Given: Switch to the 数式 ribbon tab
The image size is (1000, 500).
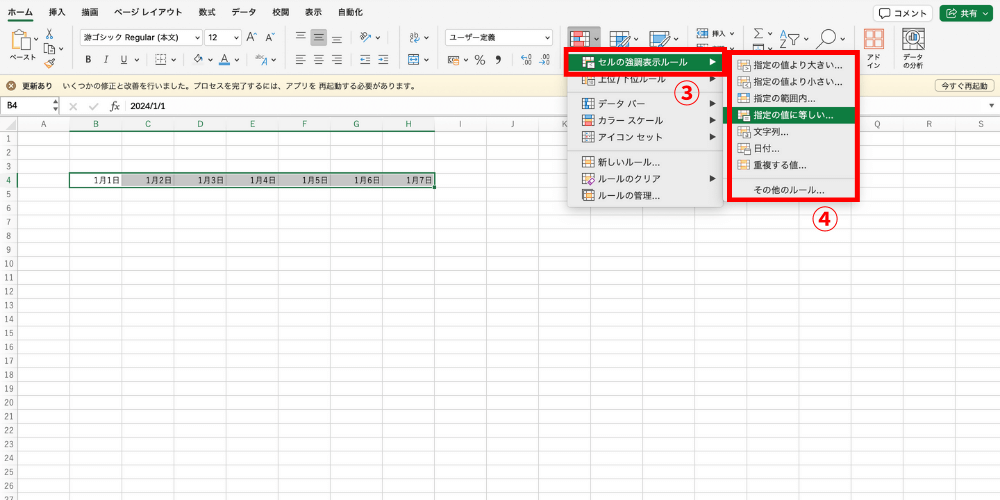Looking at the screenshot, I should pyautogui.click(x=207, y=12).
